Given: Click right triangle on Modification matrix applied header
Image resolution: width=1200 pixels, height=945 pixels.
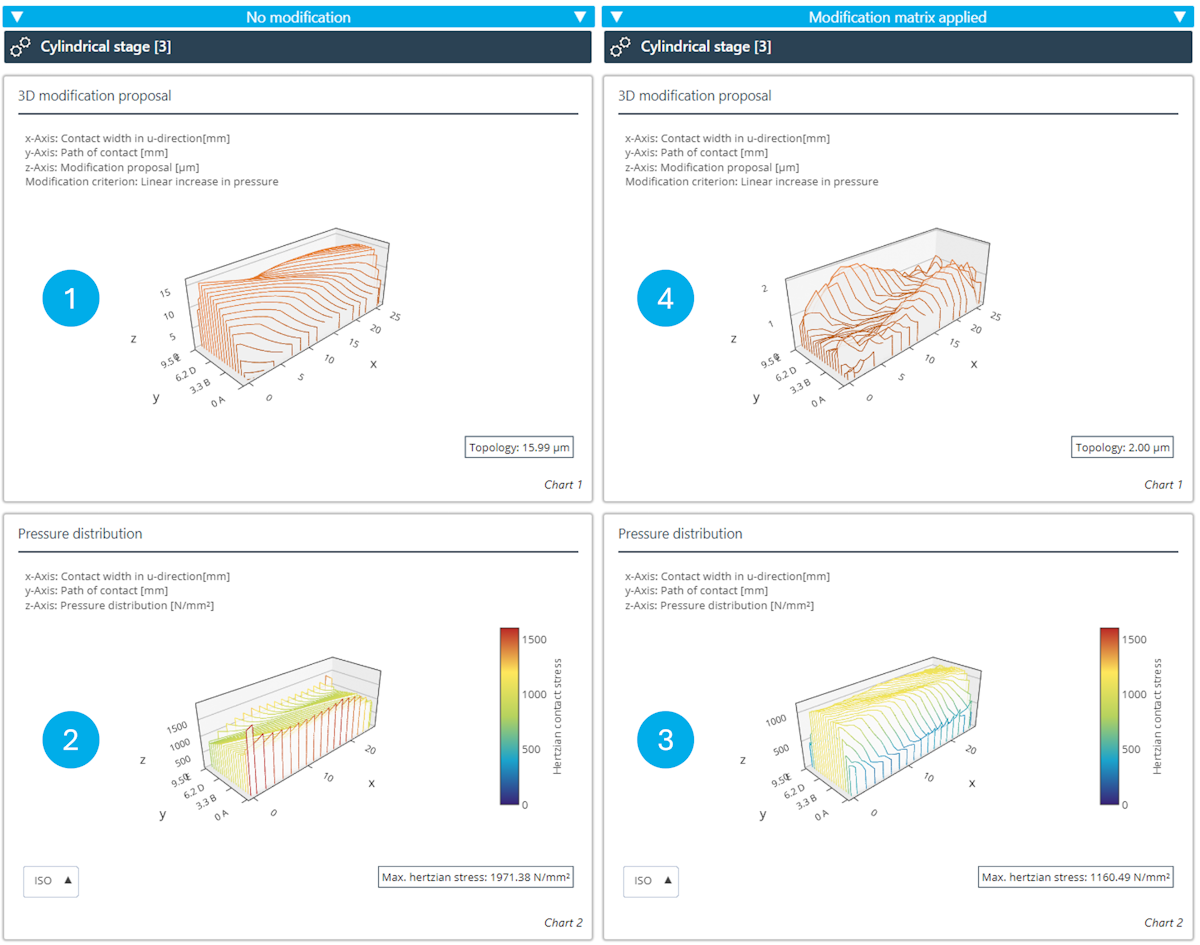Looking at the screenshot, I should point(1180,17).
